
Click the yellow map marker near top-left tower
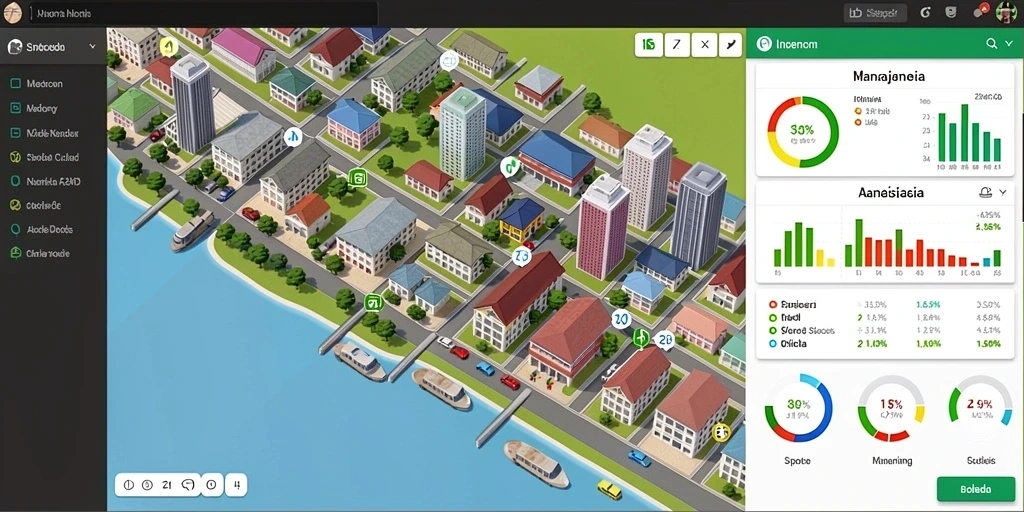(x=169, y=46)
